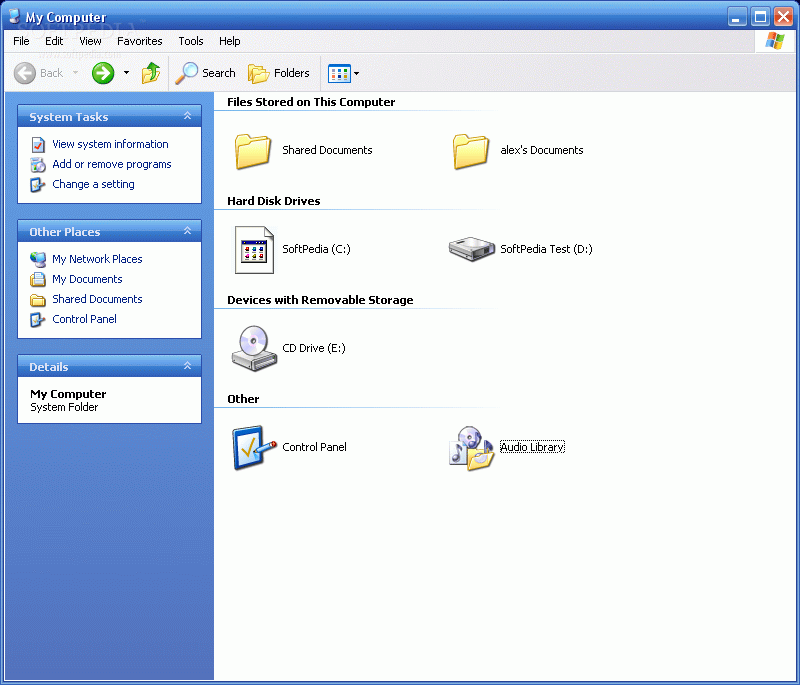The width and height of the screenshot is (800, 685).
Task: Open Control Panel sidebar link
Action: point(84,319)
